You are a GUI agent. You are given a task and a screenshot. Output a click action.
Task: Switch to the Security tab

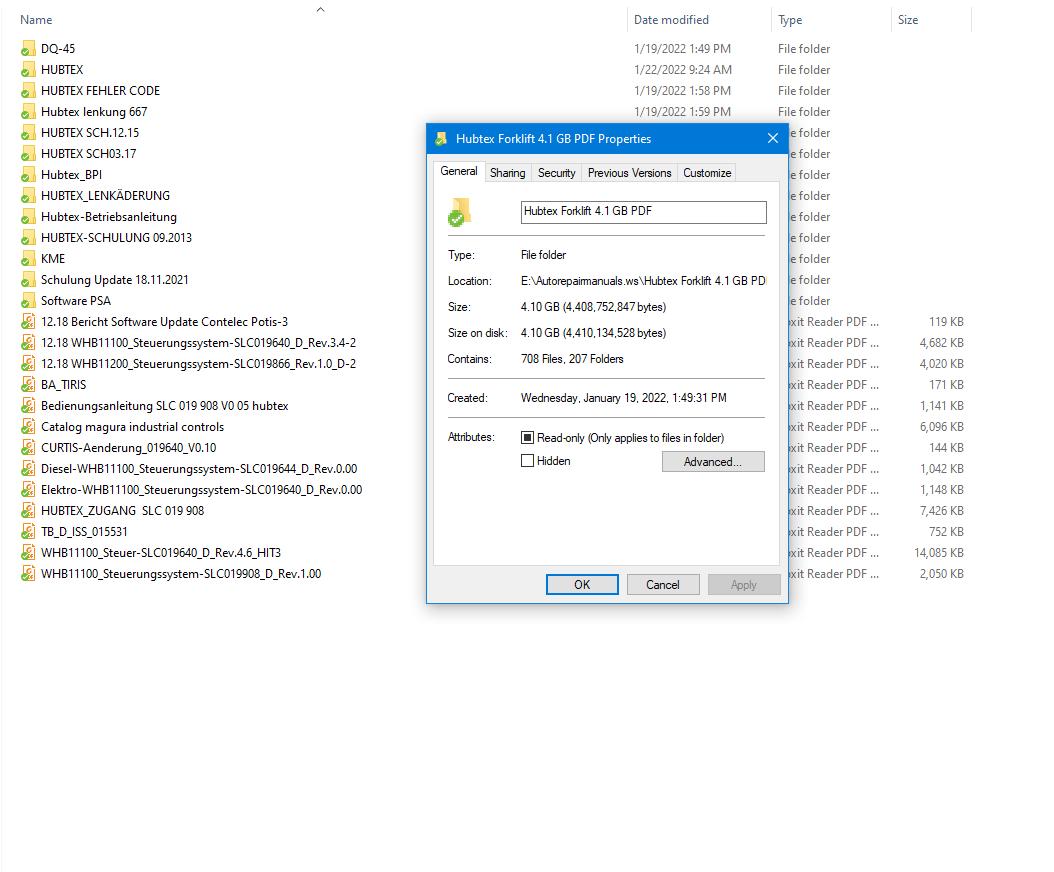(x=557, y=173)
